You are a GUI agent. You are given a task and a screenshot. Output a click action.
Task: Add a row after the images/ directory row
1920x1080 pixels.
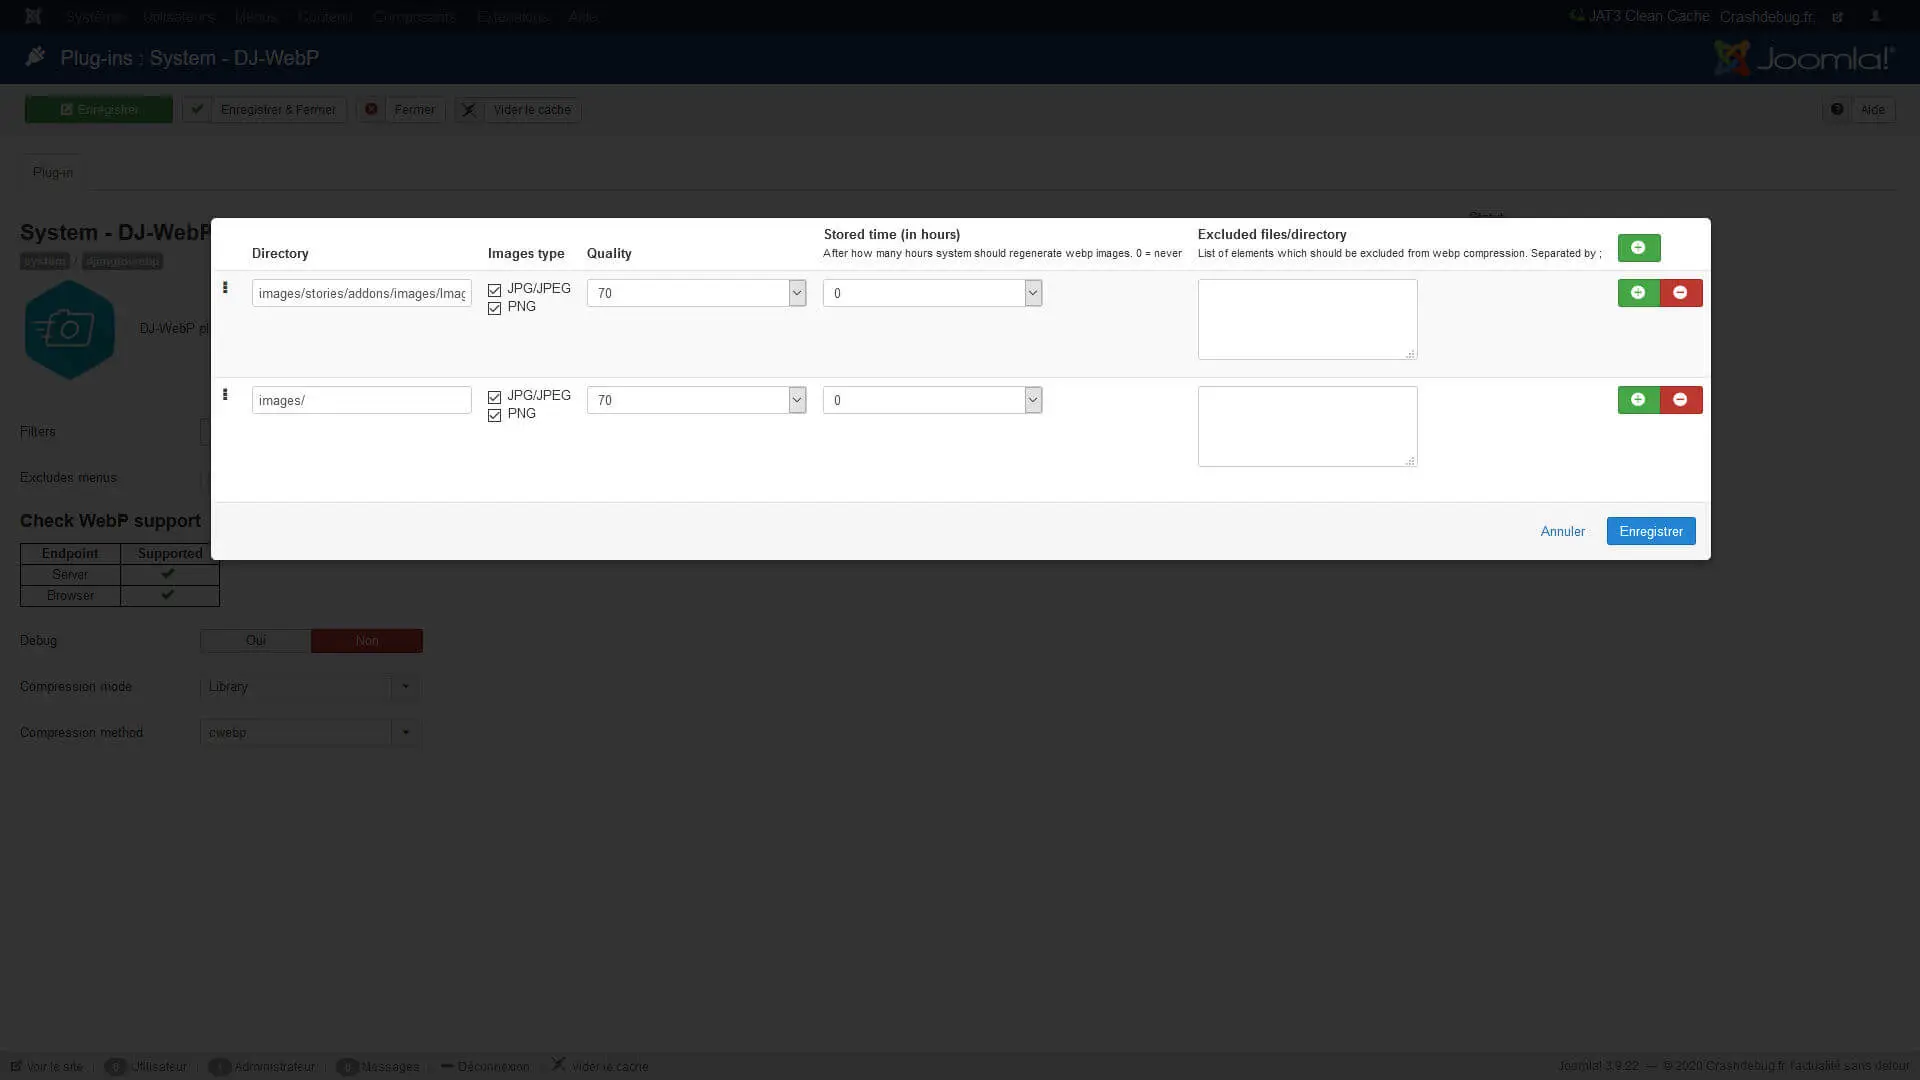point(1638,400)
